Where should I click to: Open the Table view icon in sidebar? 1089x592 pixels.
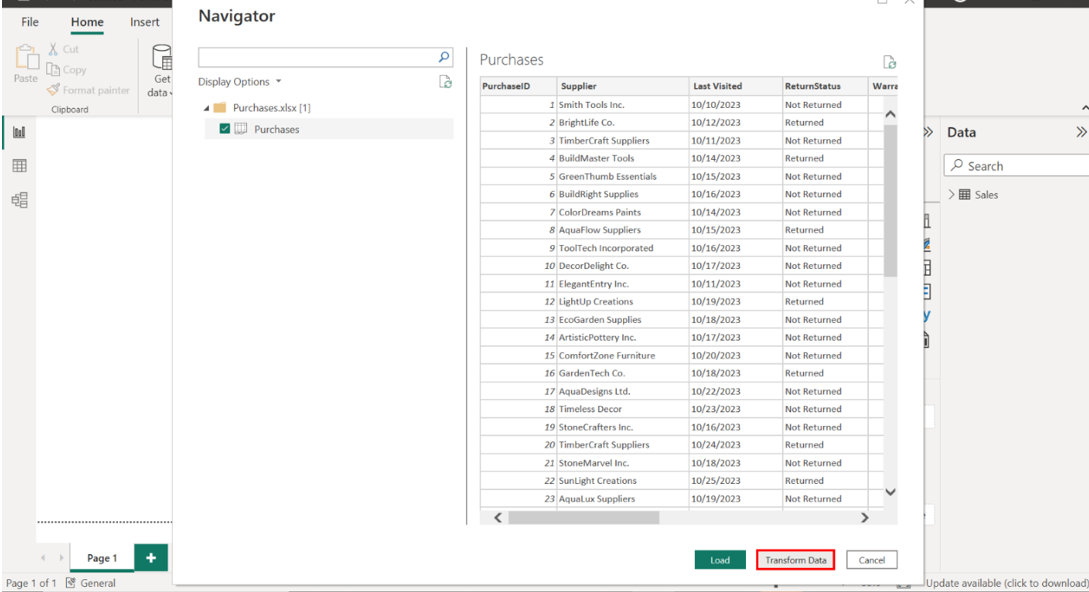point(19,166)
